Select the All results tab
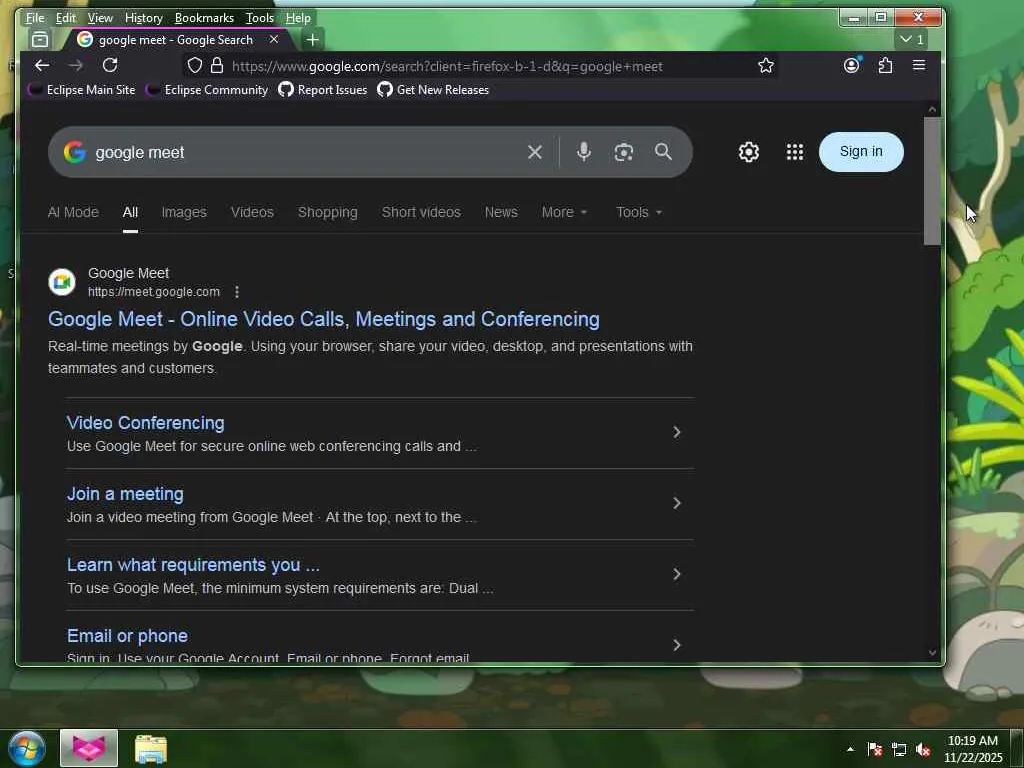 point(130,212)
